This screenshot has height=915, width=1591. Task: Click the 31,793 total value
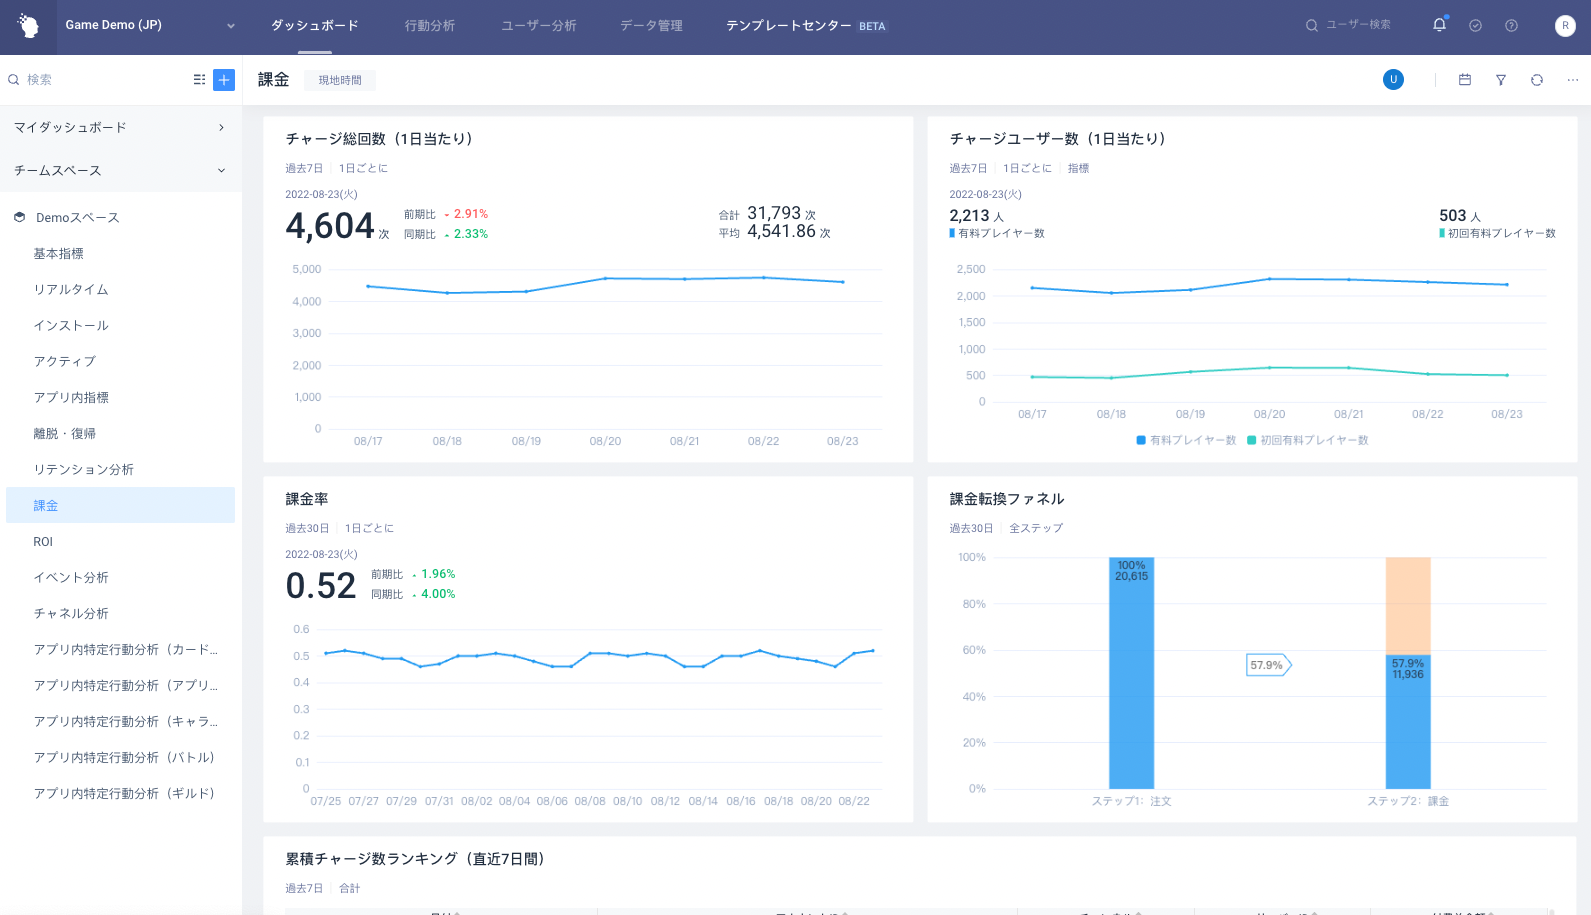click(x=774, y=213)
